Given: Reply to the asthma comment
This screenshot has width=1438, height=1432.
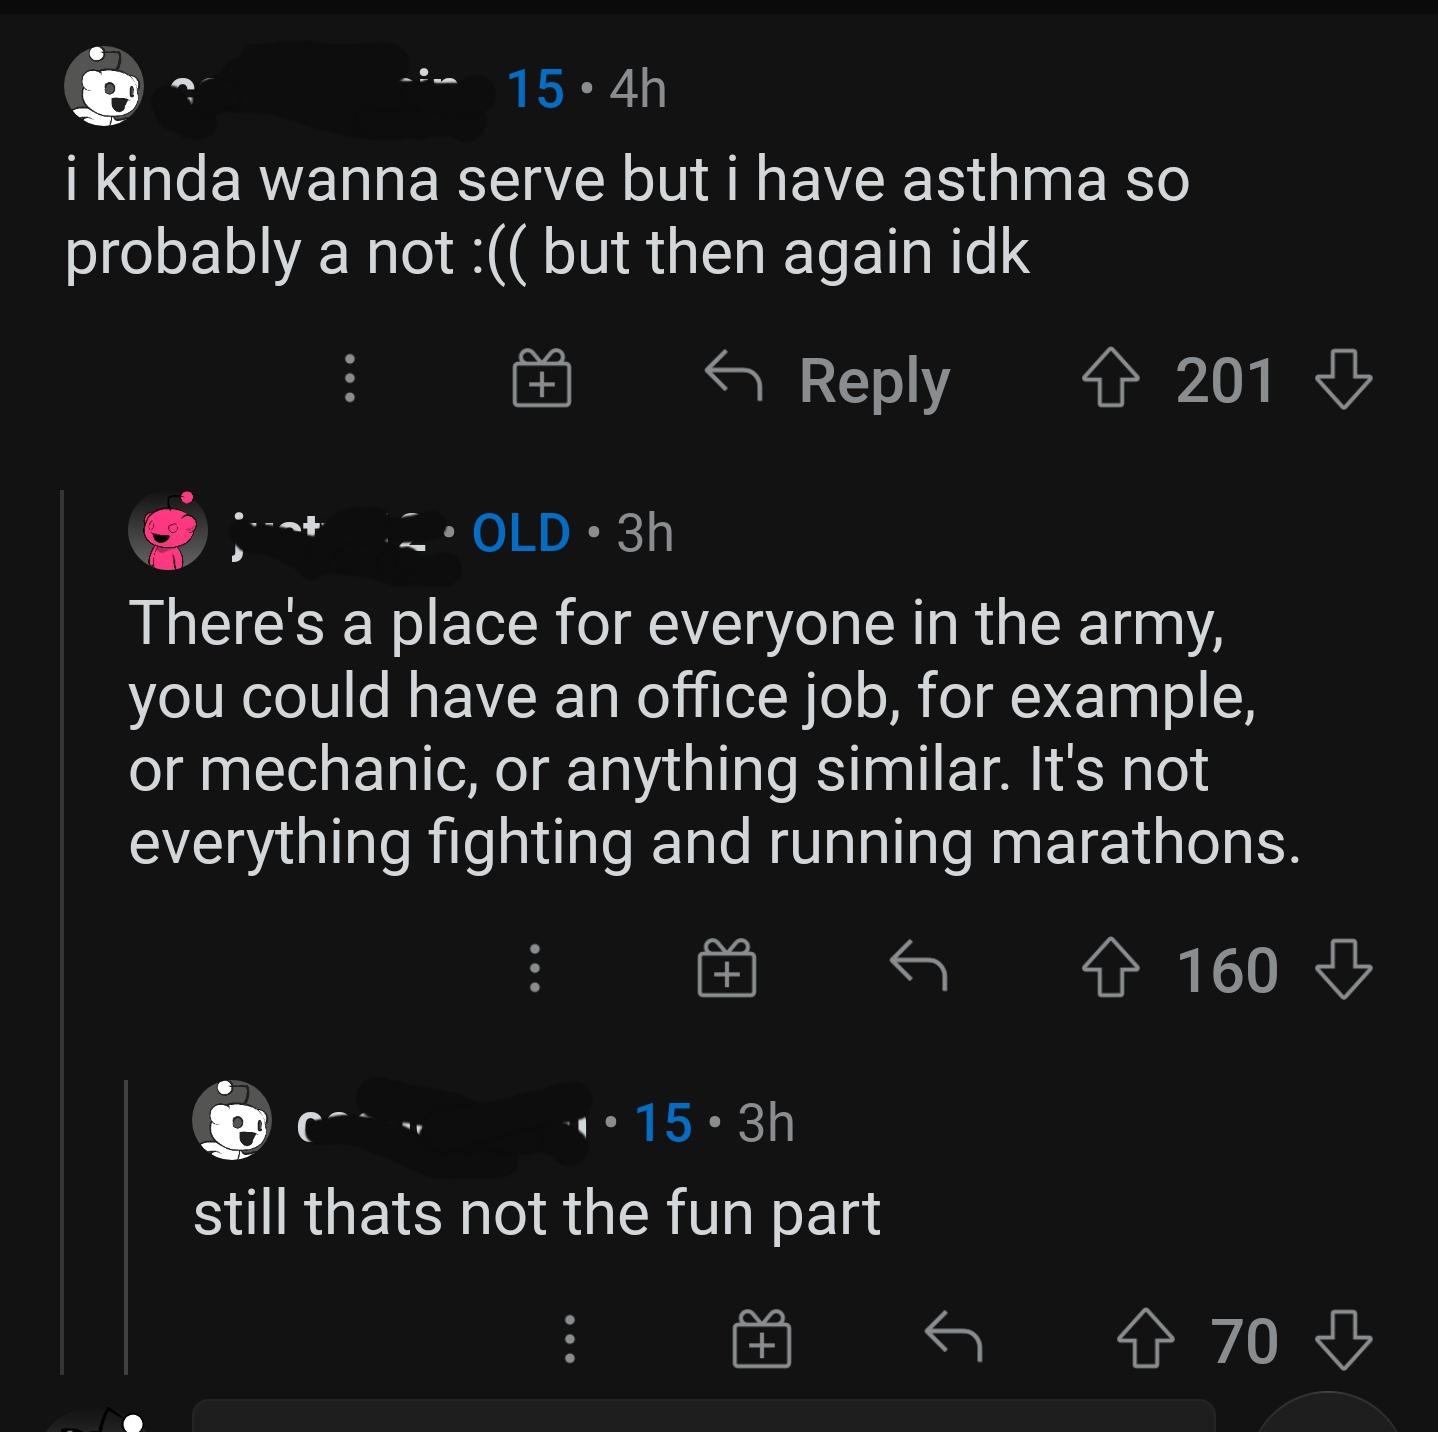Looking at the screenshot, I should pos(828,381).
